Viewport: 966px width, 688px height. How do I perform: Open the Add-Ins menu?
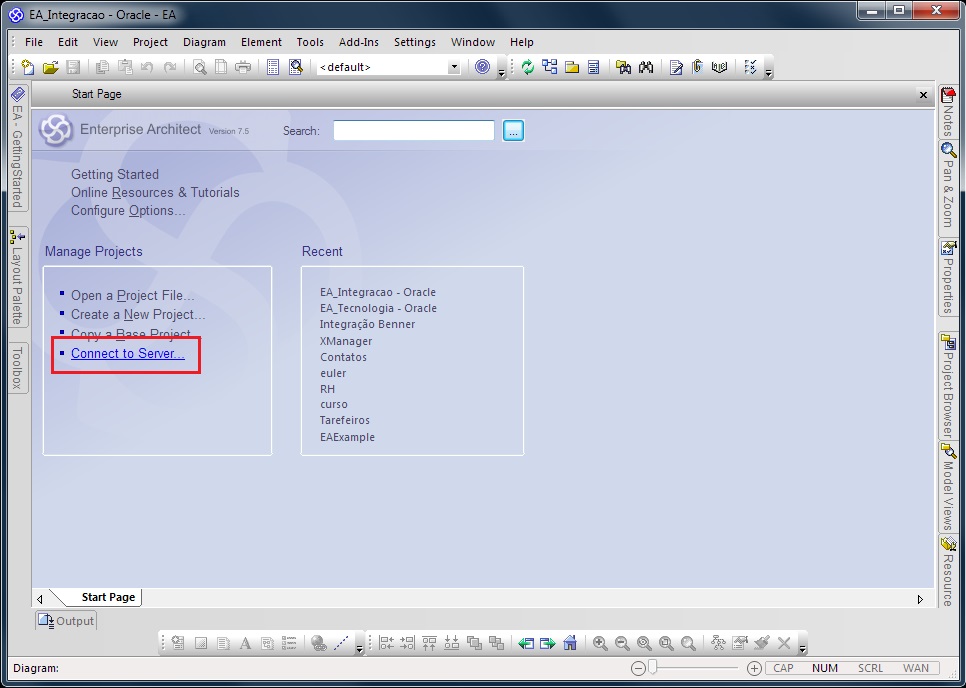coord(359,42)
